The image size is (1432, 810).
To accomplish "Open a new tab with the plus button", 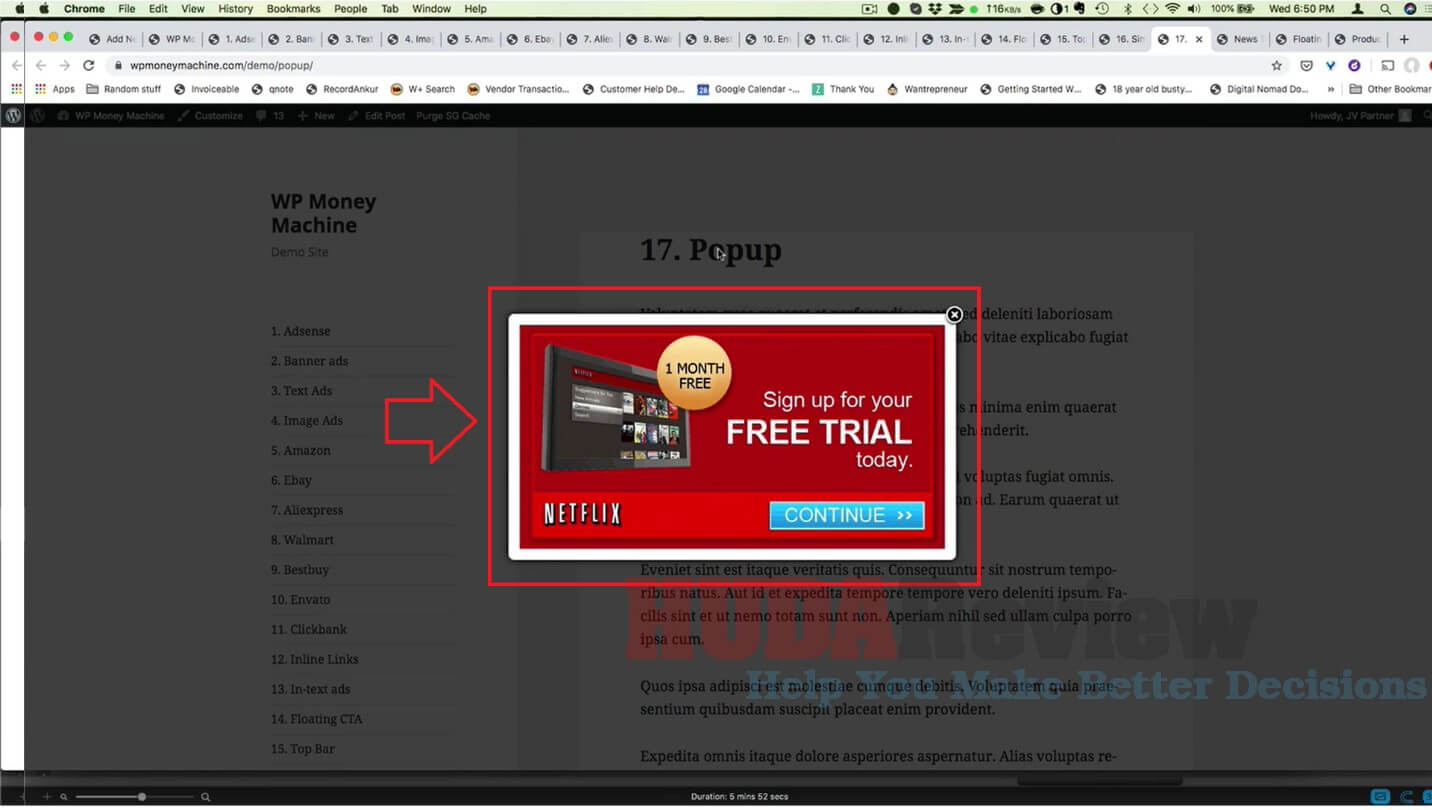I will tap(1404, 39).
